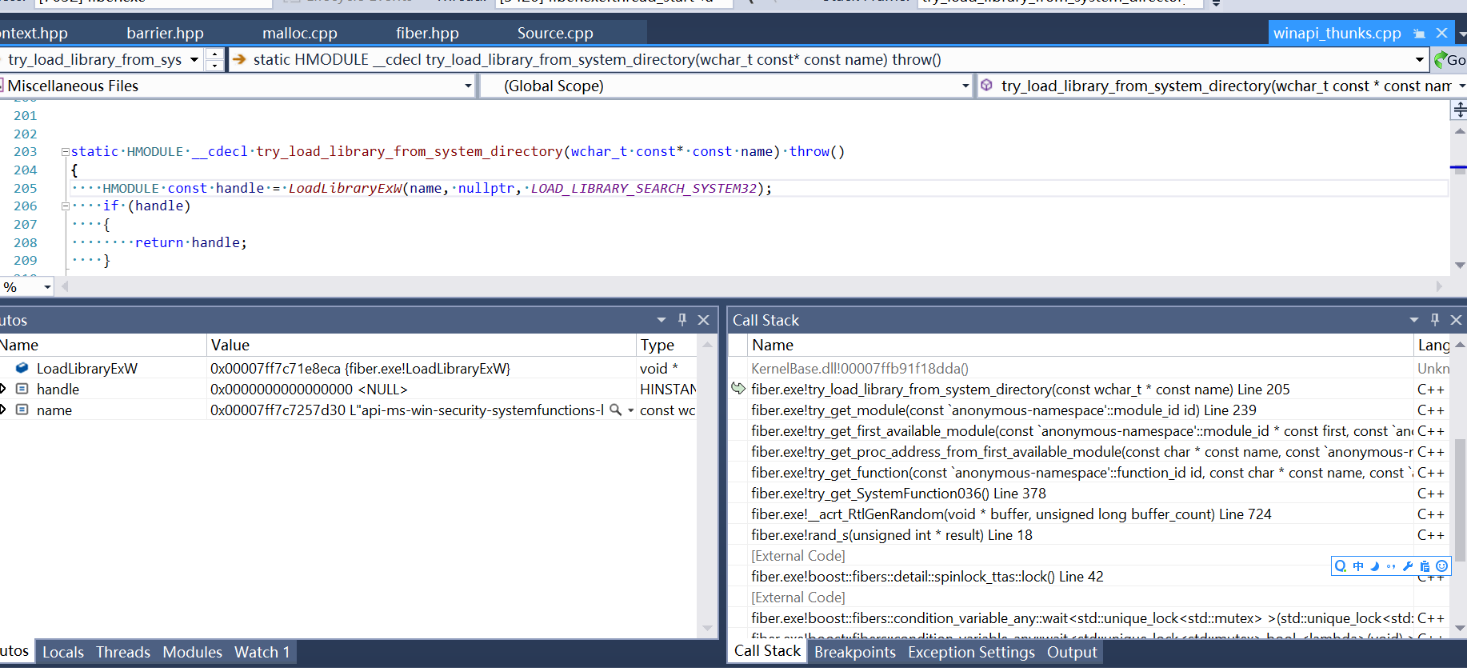Click the clipboard icon on the IME toolbar
The width and height of the screenshot is (1467, 668).
(x=1424, y=565)
